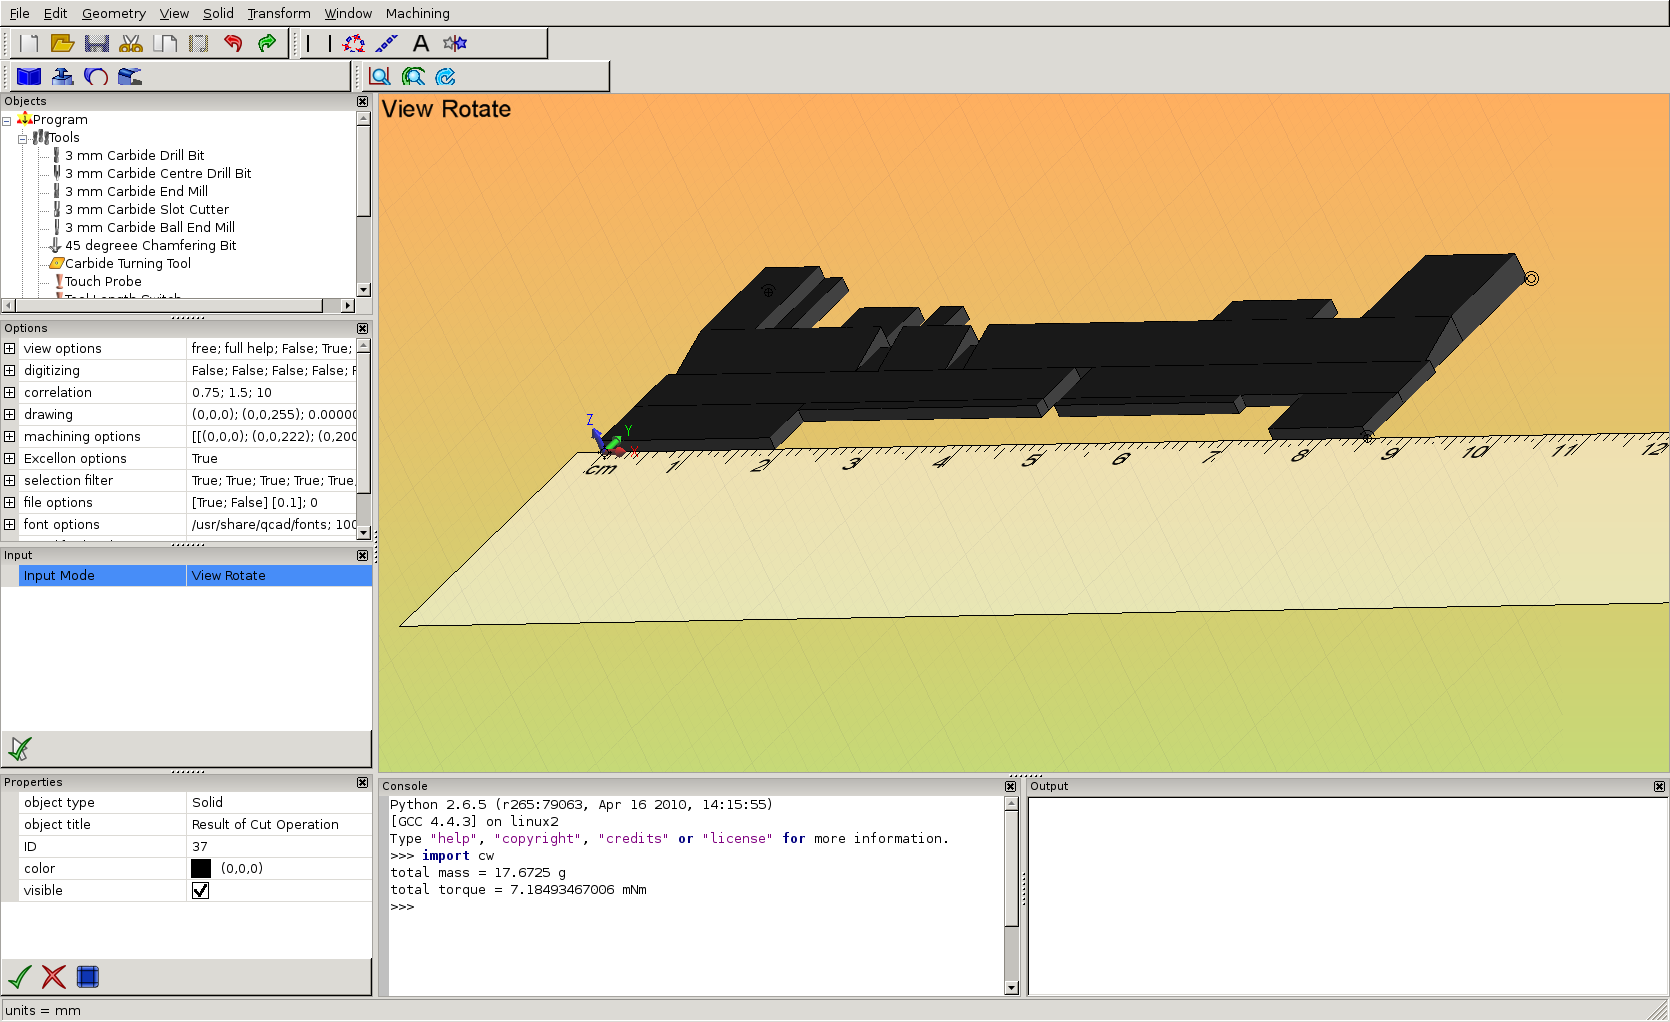
Task: Click the Console scrollbar down arrow
Action: pyautogui.click(x=1011, y=988)
